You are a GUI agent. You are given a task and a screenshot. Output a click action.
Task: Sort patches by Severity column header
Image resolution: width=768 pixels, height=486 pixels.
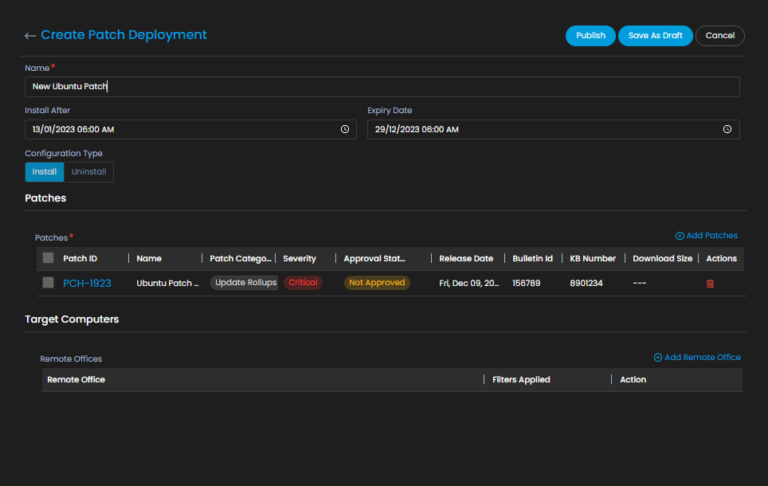tap(300, 258)
